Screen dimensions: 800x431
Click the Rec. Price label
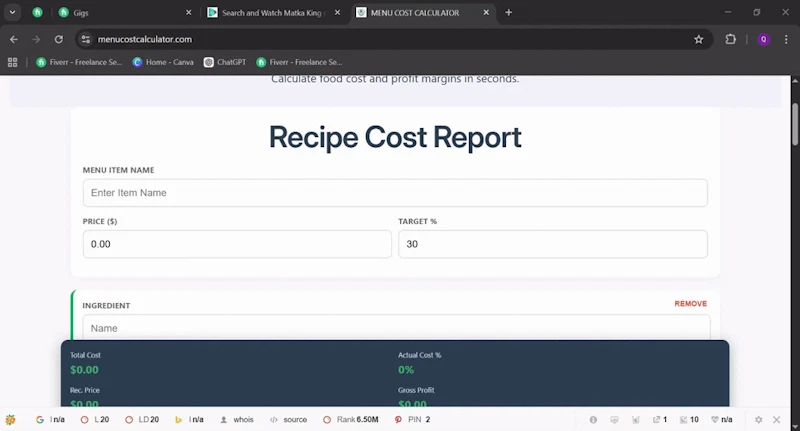tap(85, 390)
